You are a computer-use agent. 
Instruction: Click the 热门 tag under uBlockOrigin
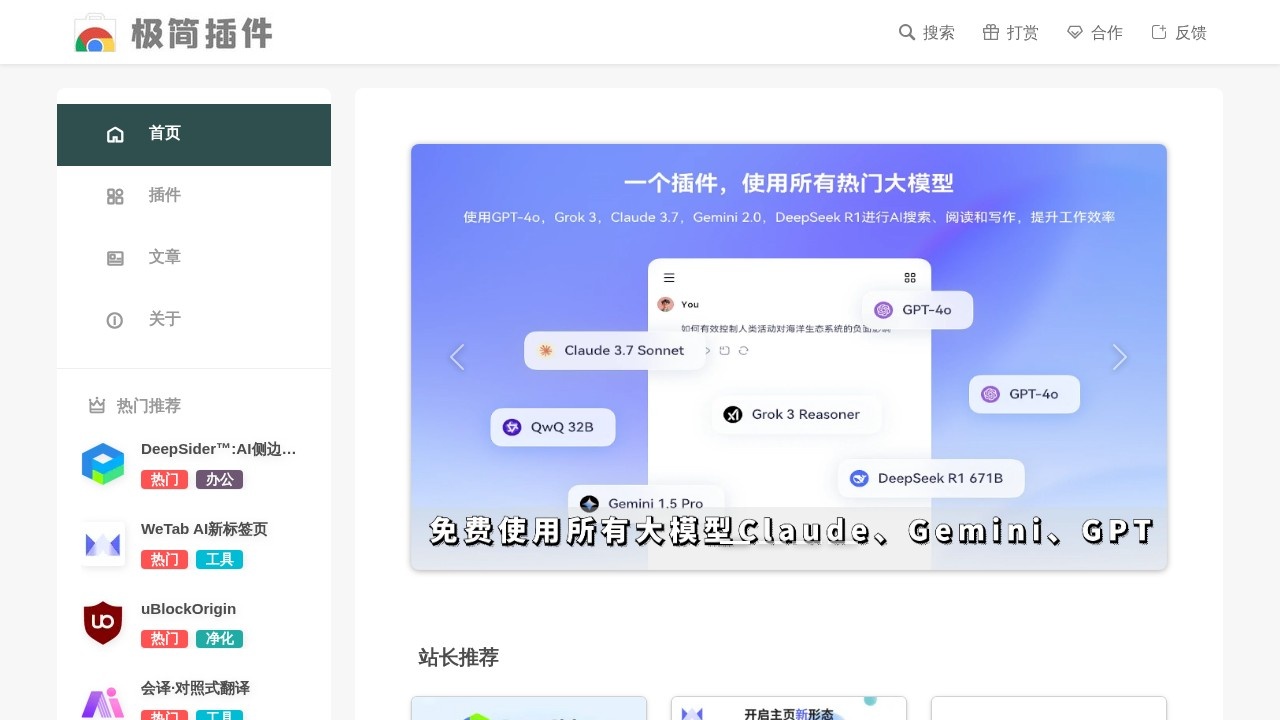(164, 638)
